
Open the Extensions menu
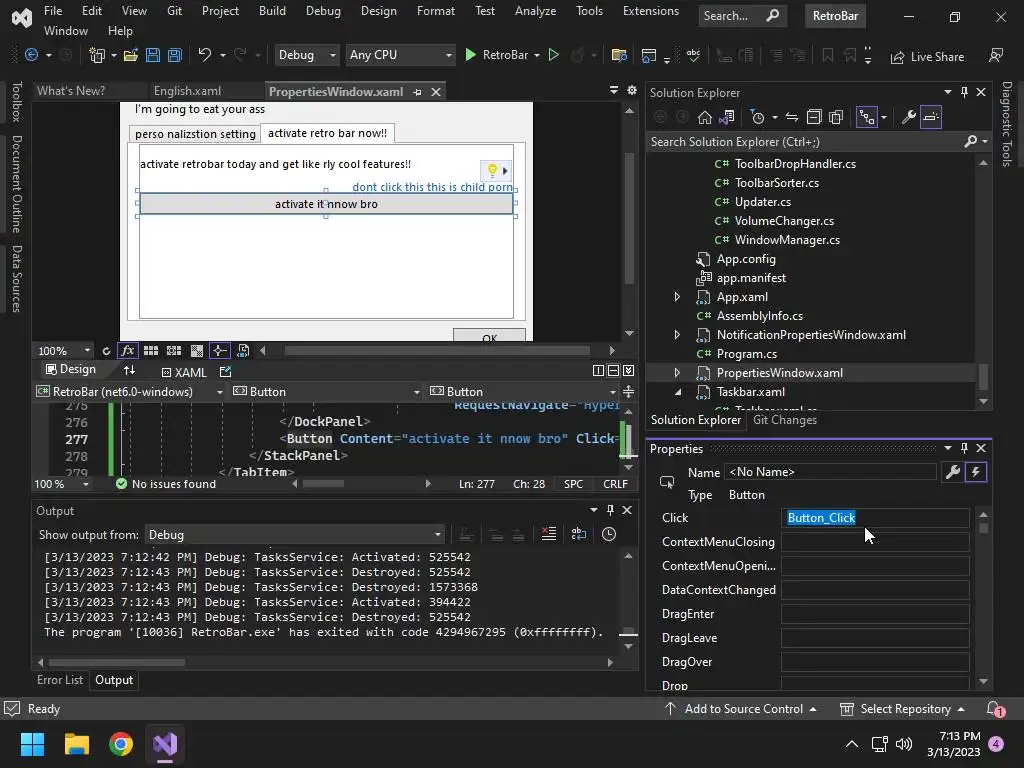pyautogui.click(x=650, y=11)
